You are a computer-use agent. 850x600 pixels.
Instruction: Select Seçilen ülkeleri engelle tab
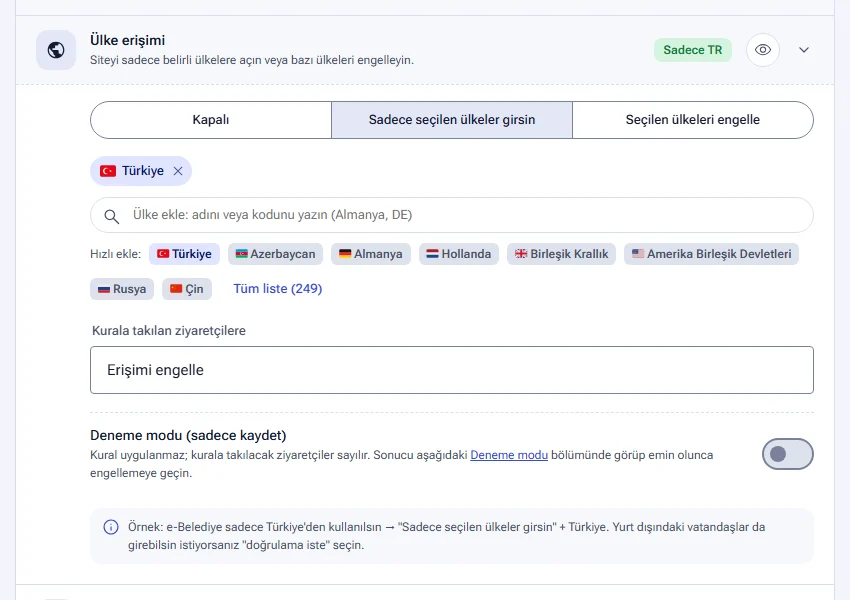point(693,120)
